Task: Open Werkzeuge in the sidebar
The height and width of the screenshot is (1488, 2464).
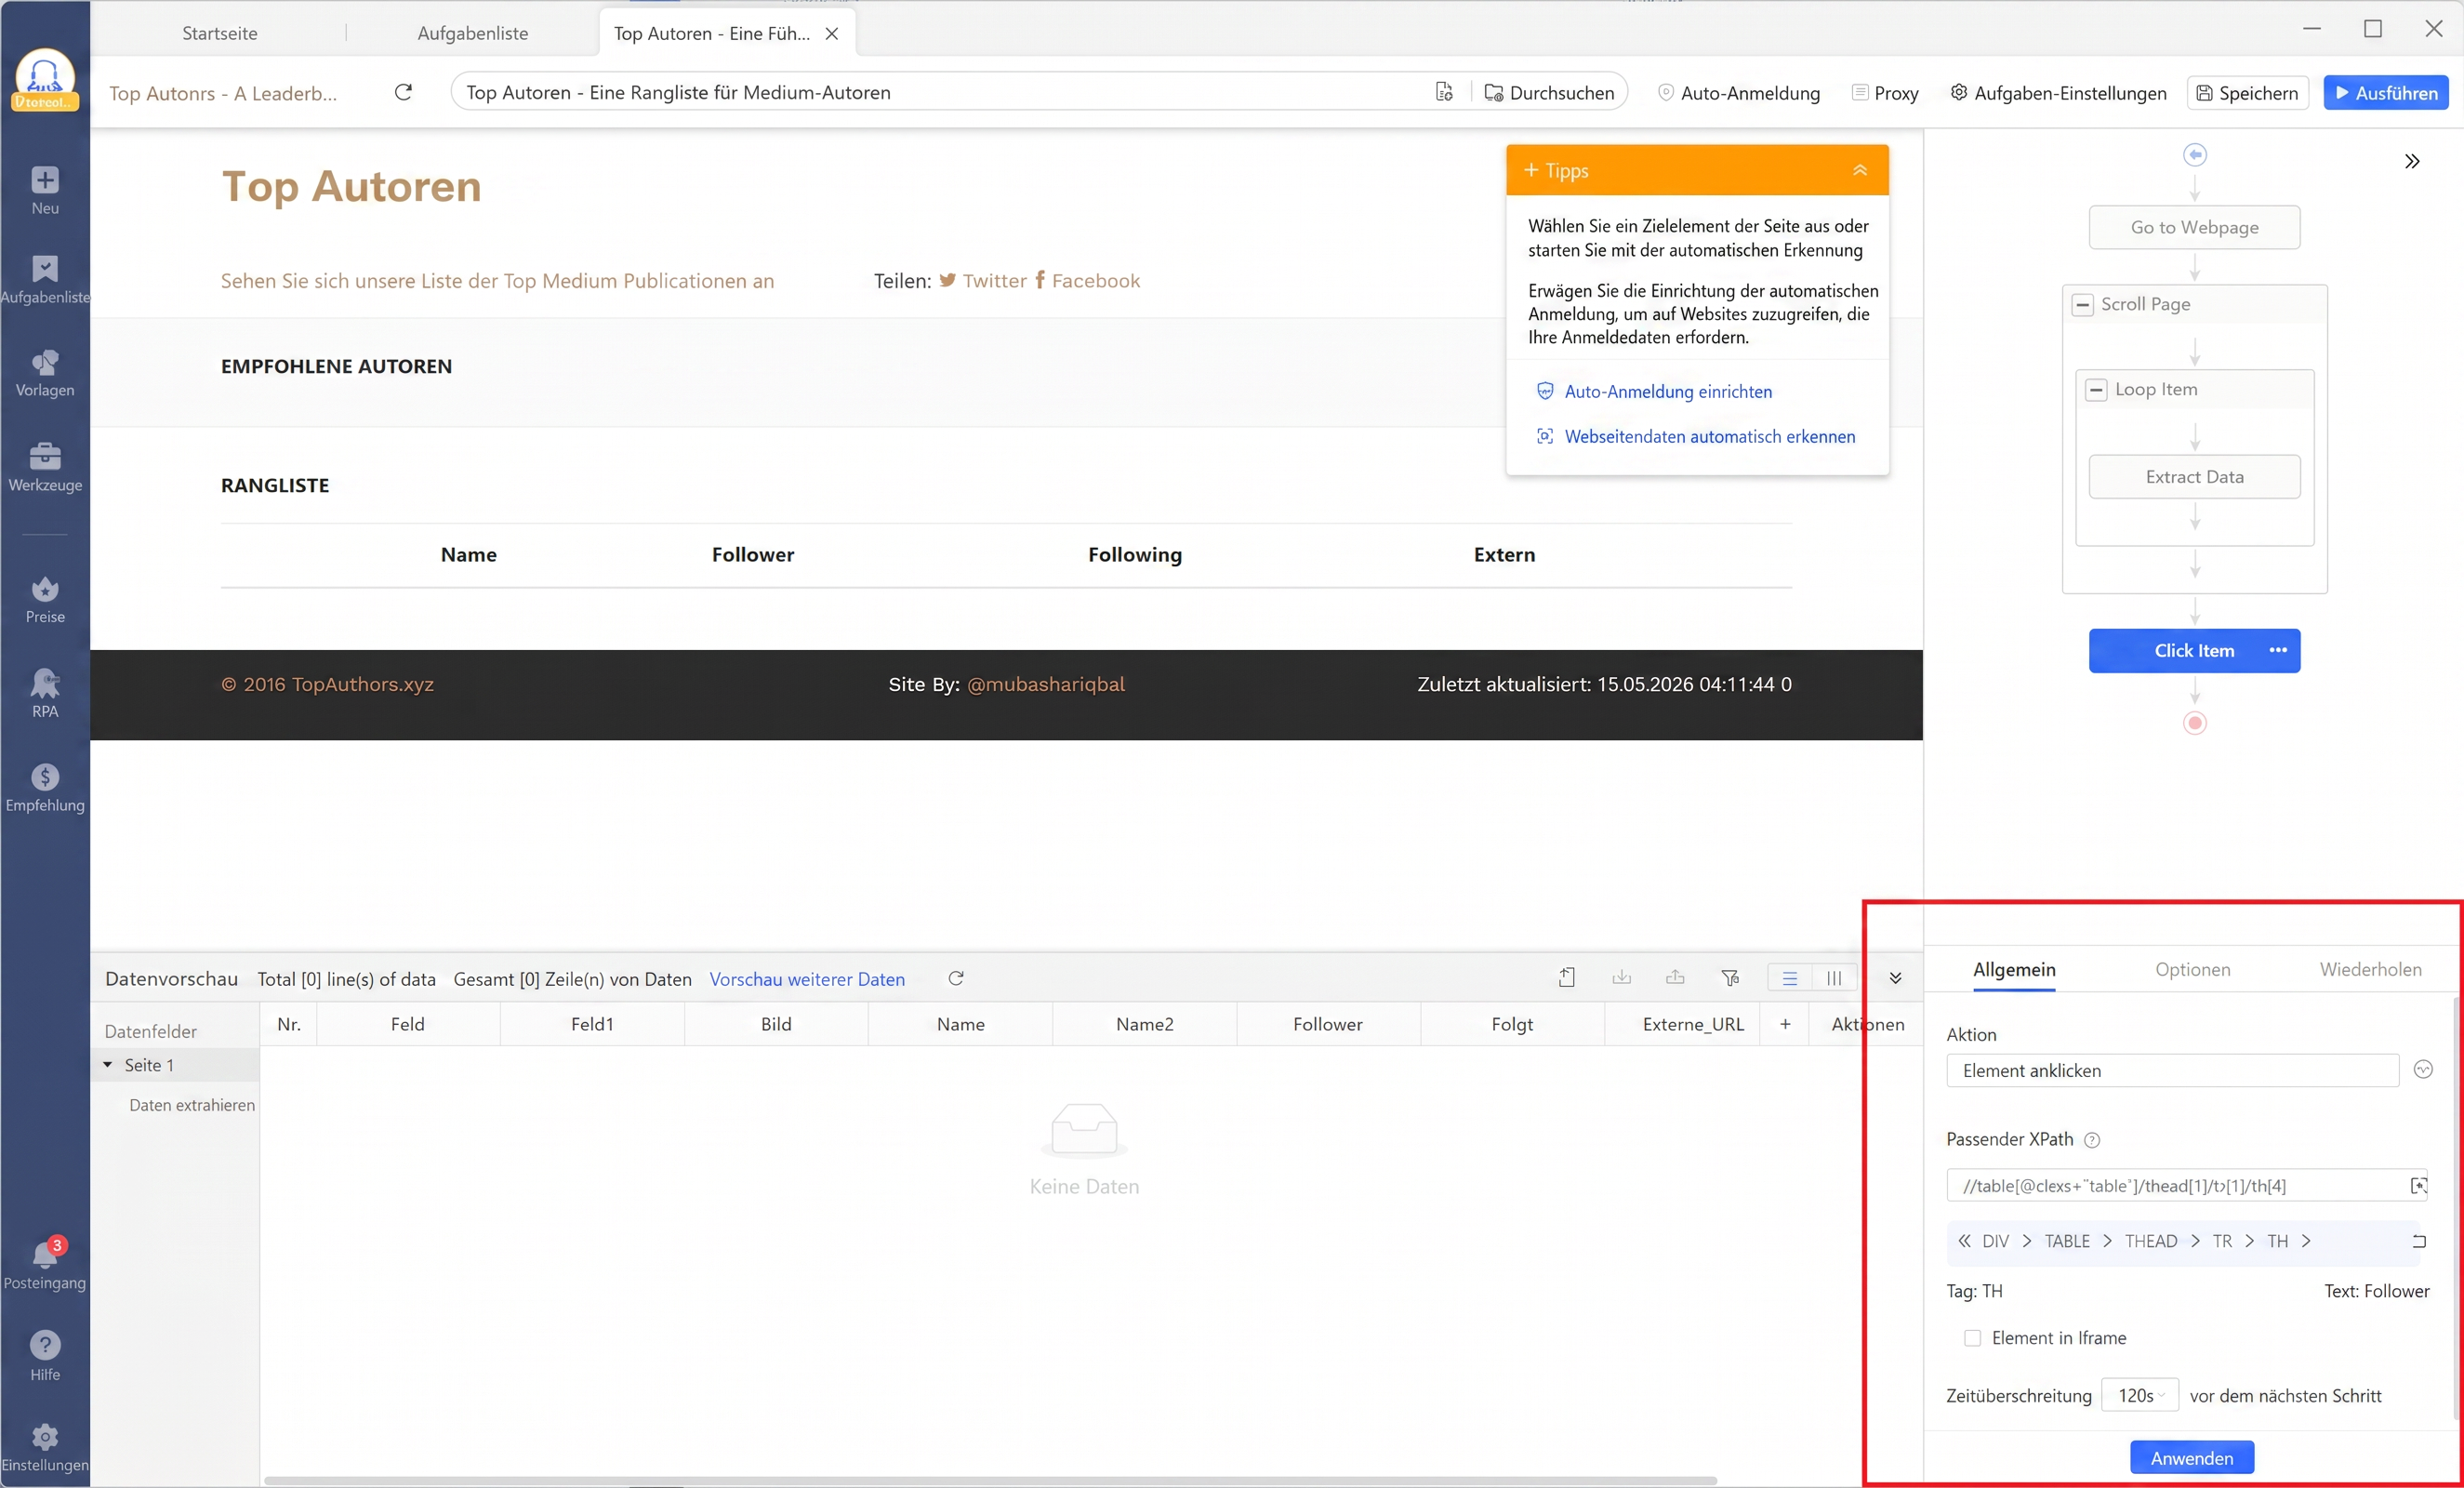Action: click(x=45, y=467)
